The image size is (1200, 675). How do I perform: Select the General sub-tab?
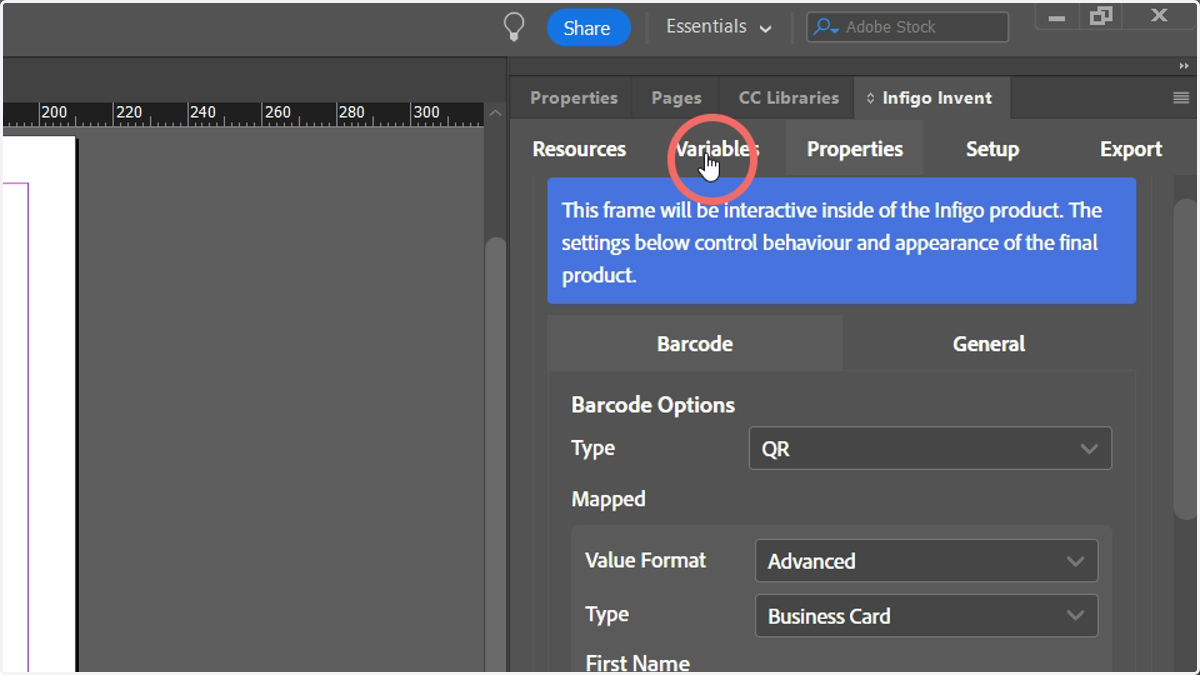coord(989,344)
